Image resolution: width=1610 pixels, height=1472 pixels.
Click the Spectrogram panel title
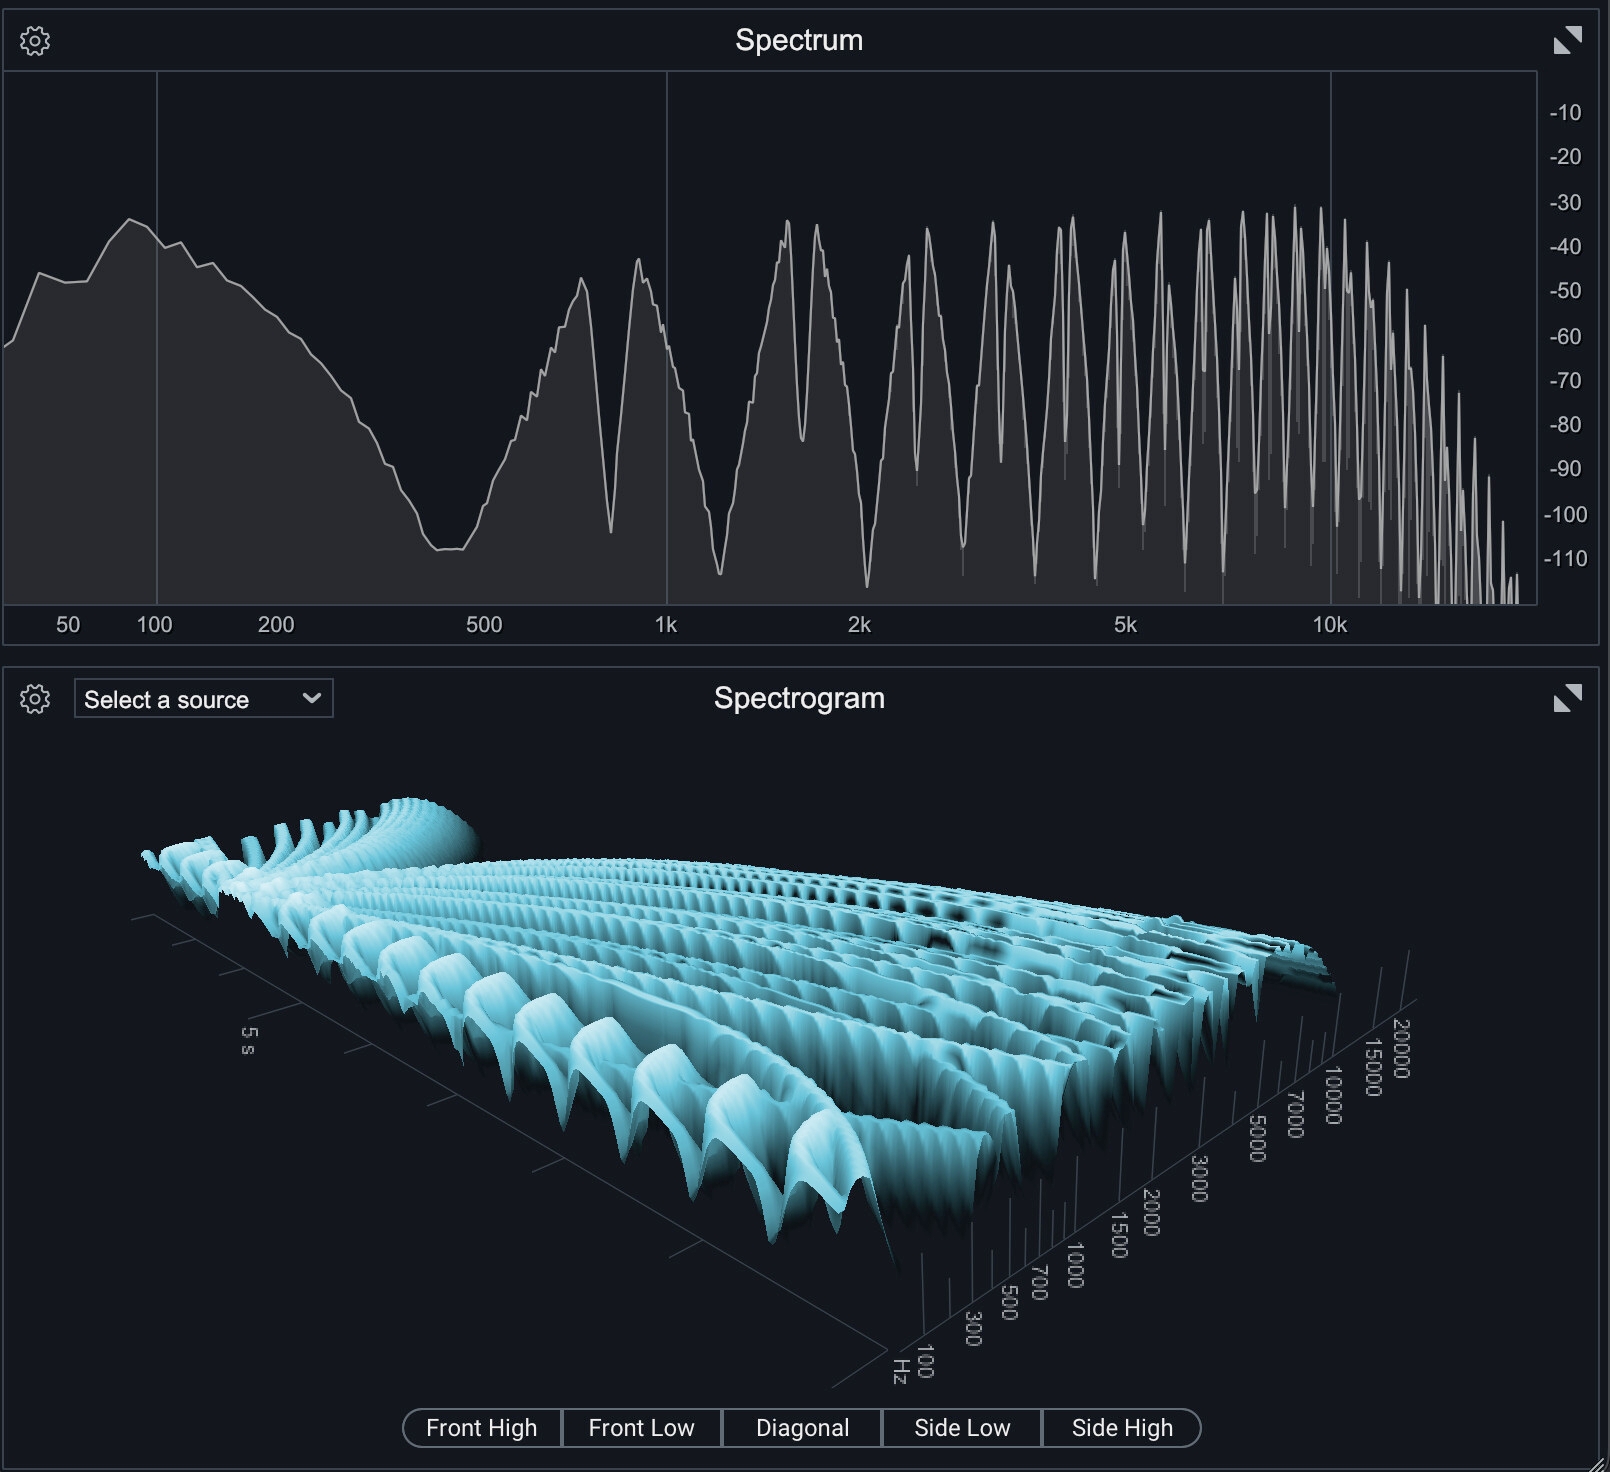[x=799, y=698]
